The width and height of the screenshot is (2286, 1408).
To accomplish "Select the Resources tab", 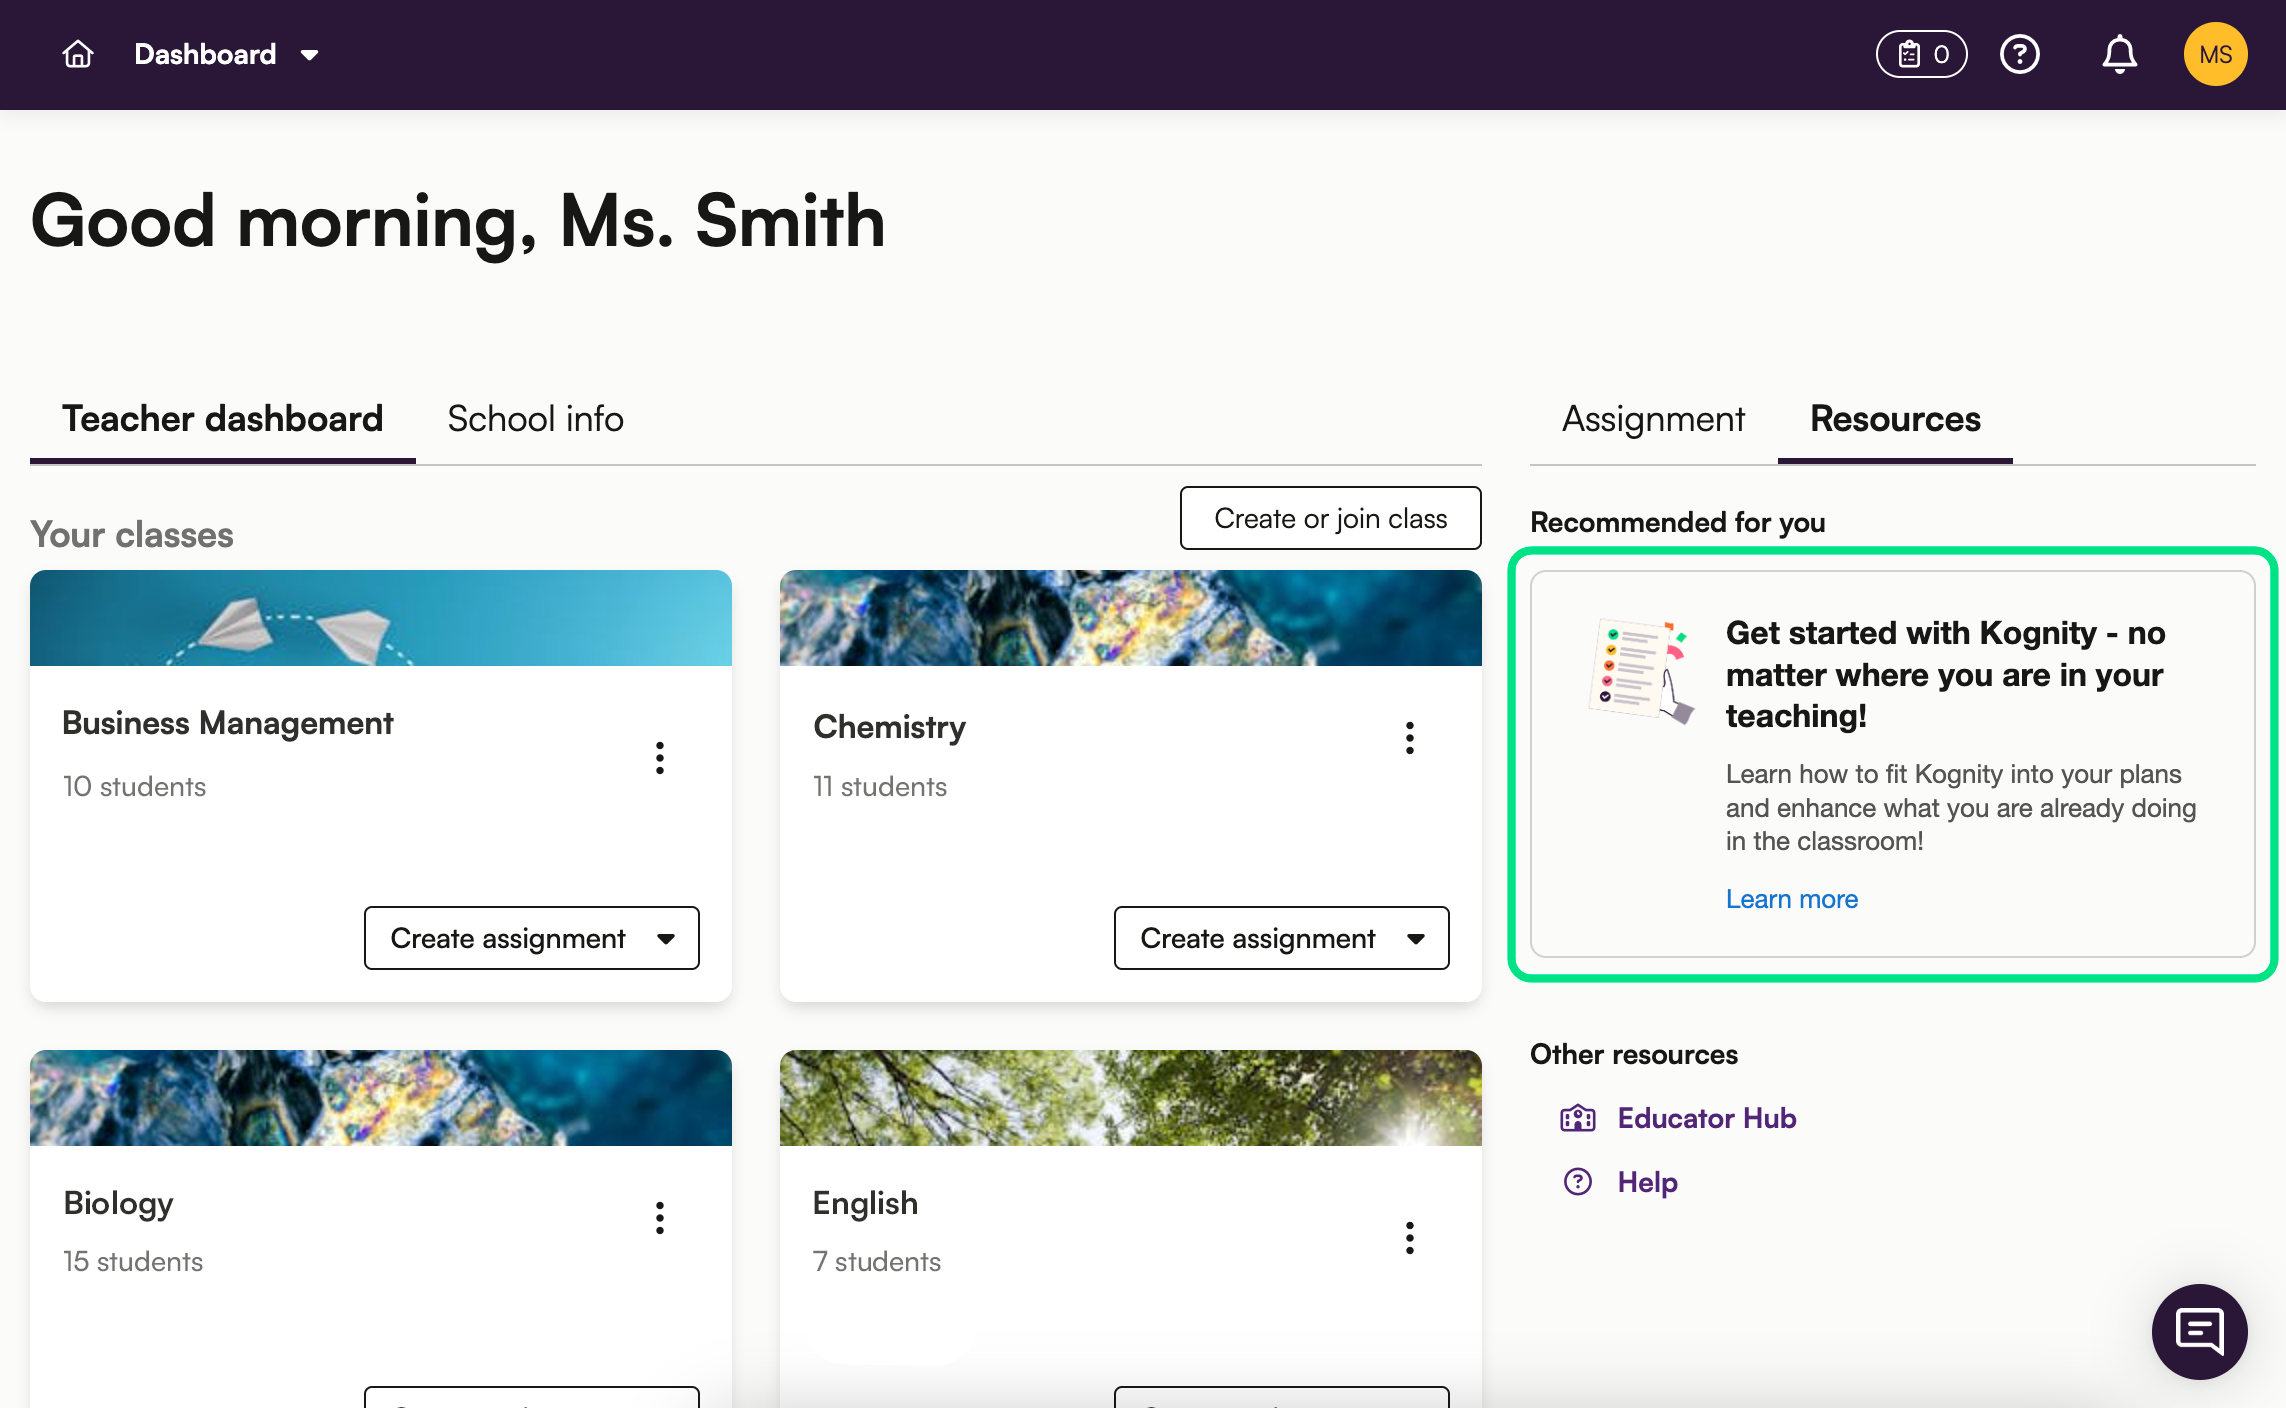I will 1895,419.
